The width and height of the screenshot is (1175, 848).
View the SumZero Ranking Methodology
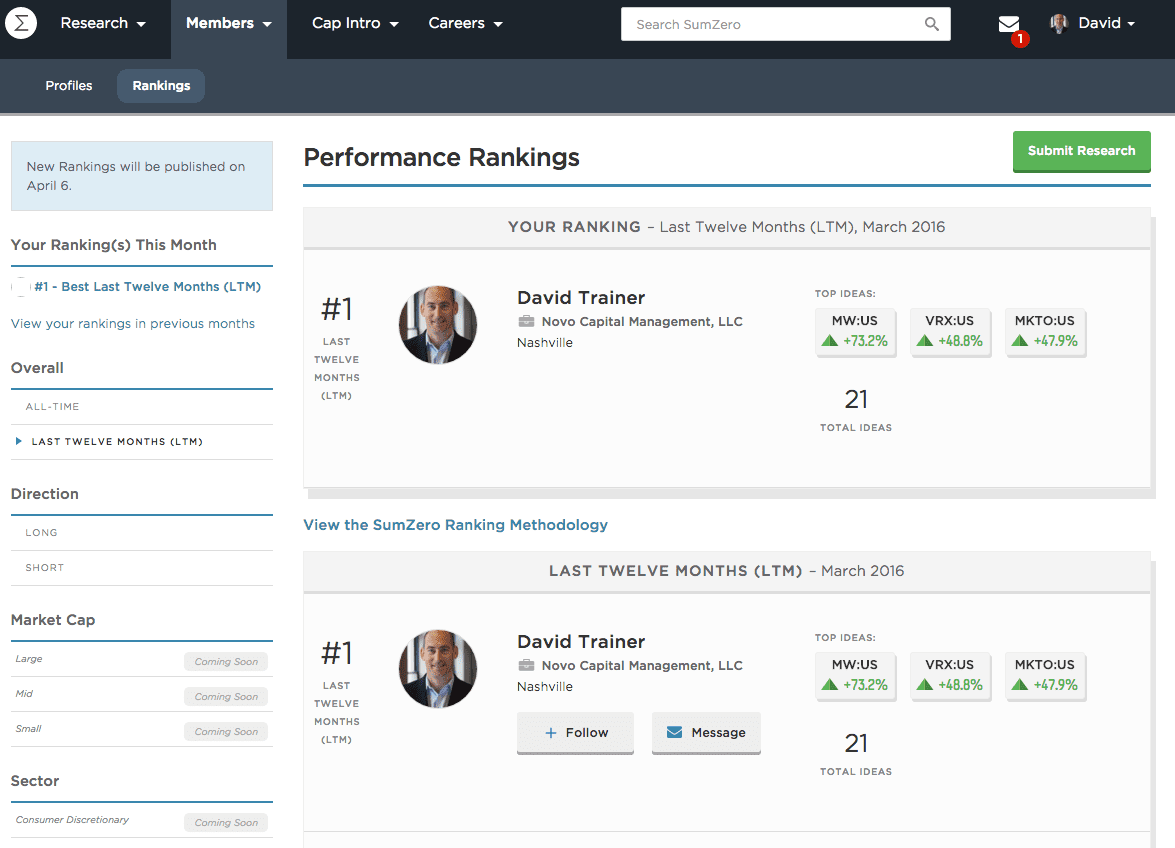[456, 525]
